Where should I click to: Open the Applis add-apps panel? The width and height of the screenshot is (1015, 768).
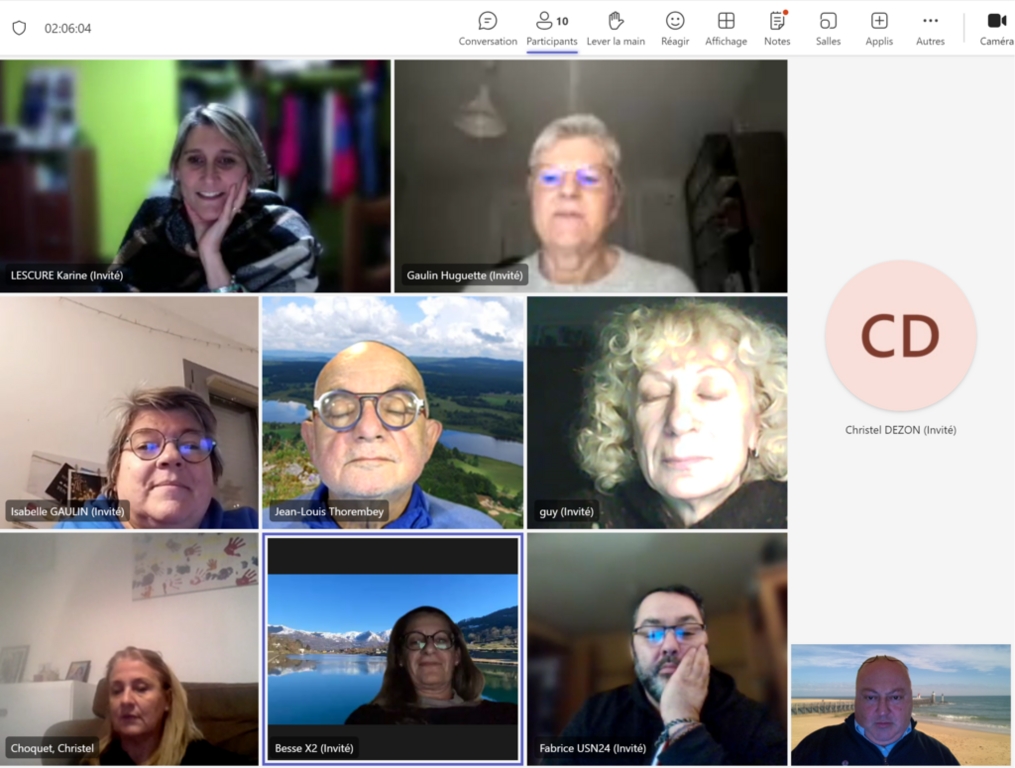click(x=879, y=29)
